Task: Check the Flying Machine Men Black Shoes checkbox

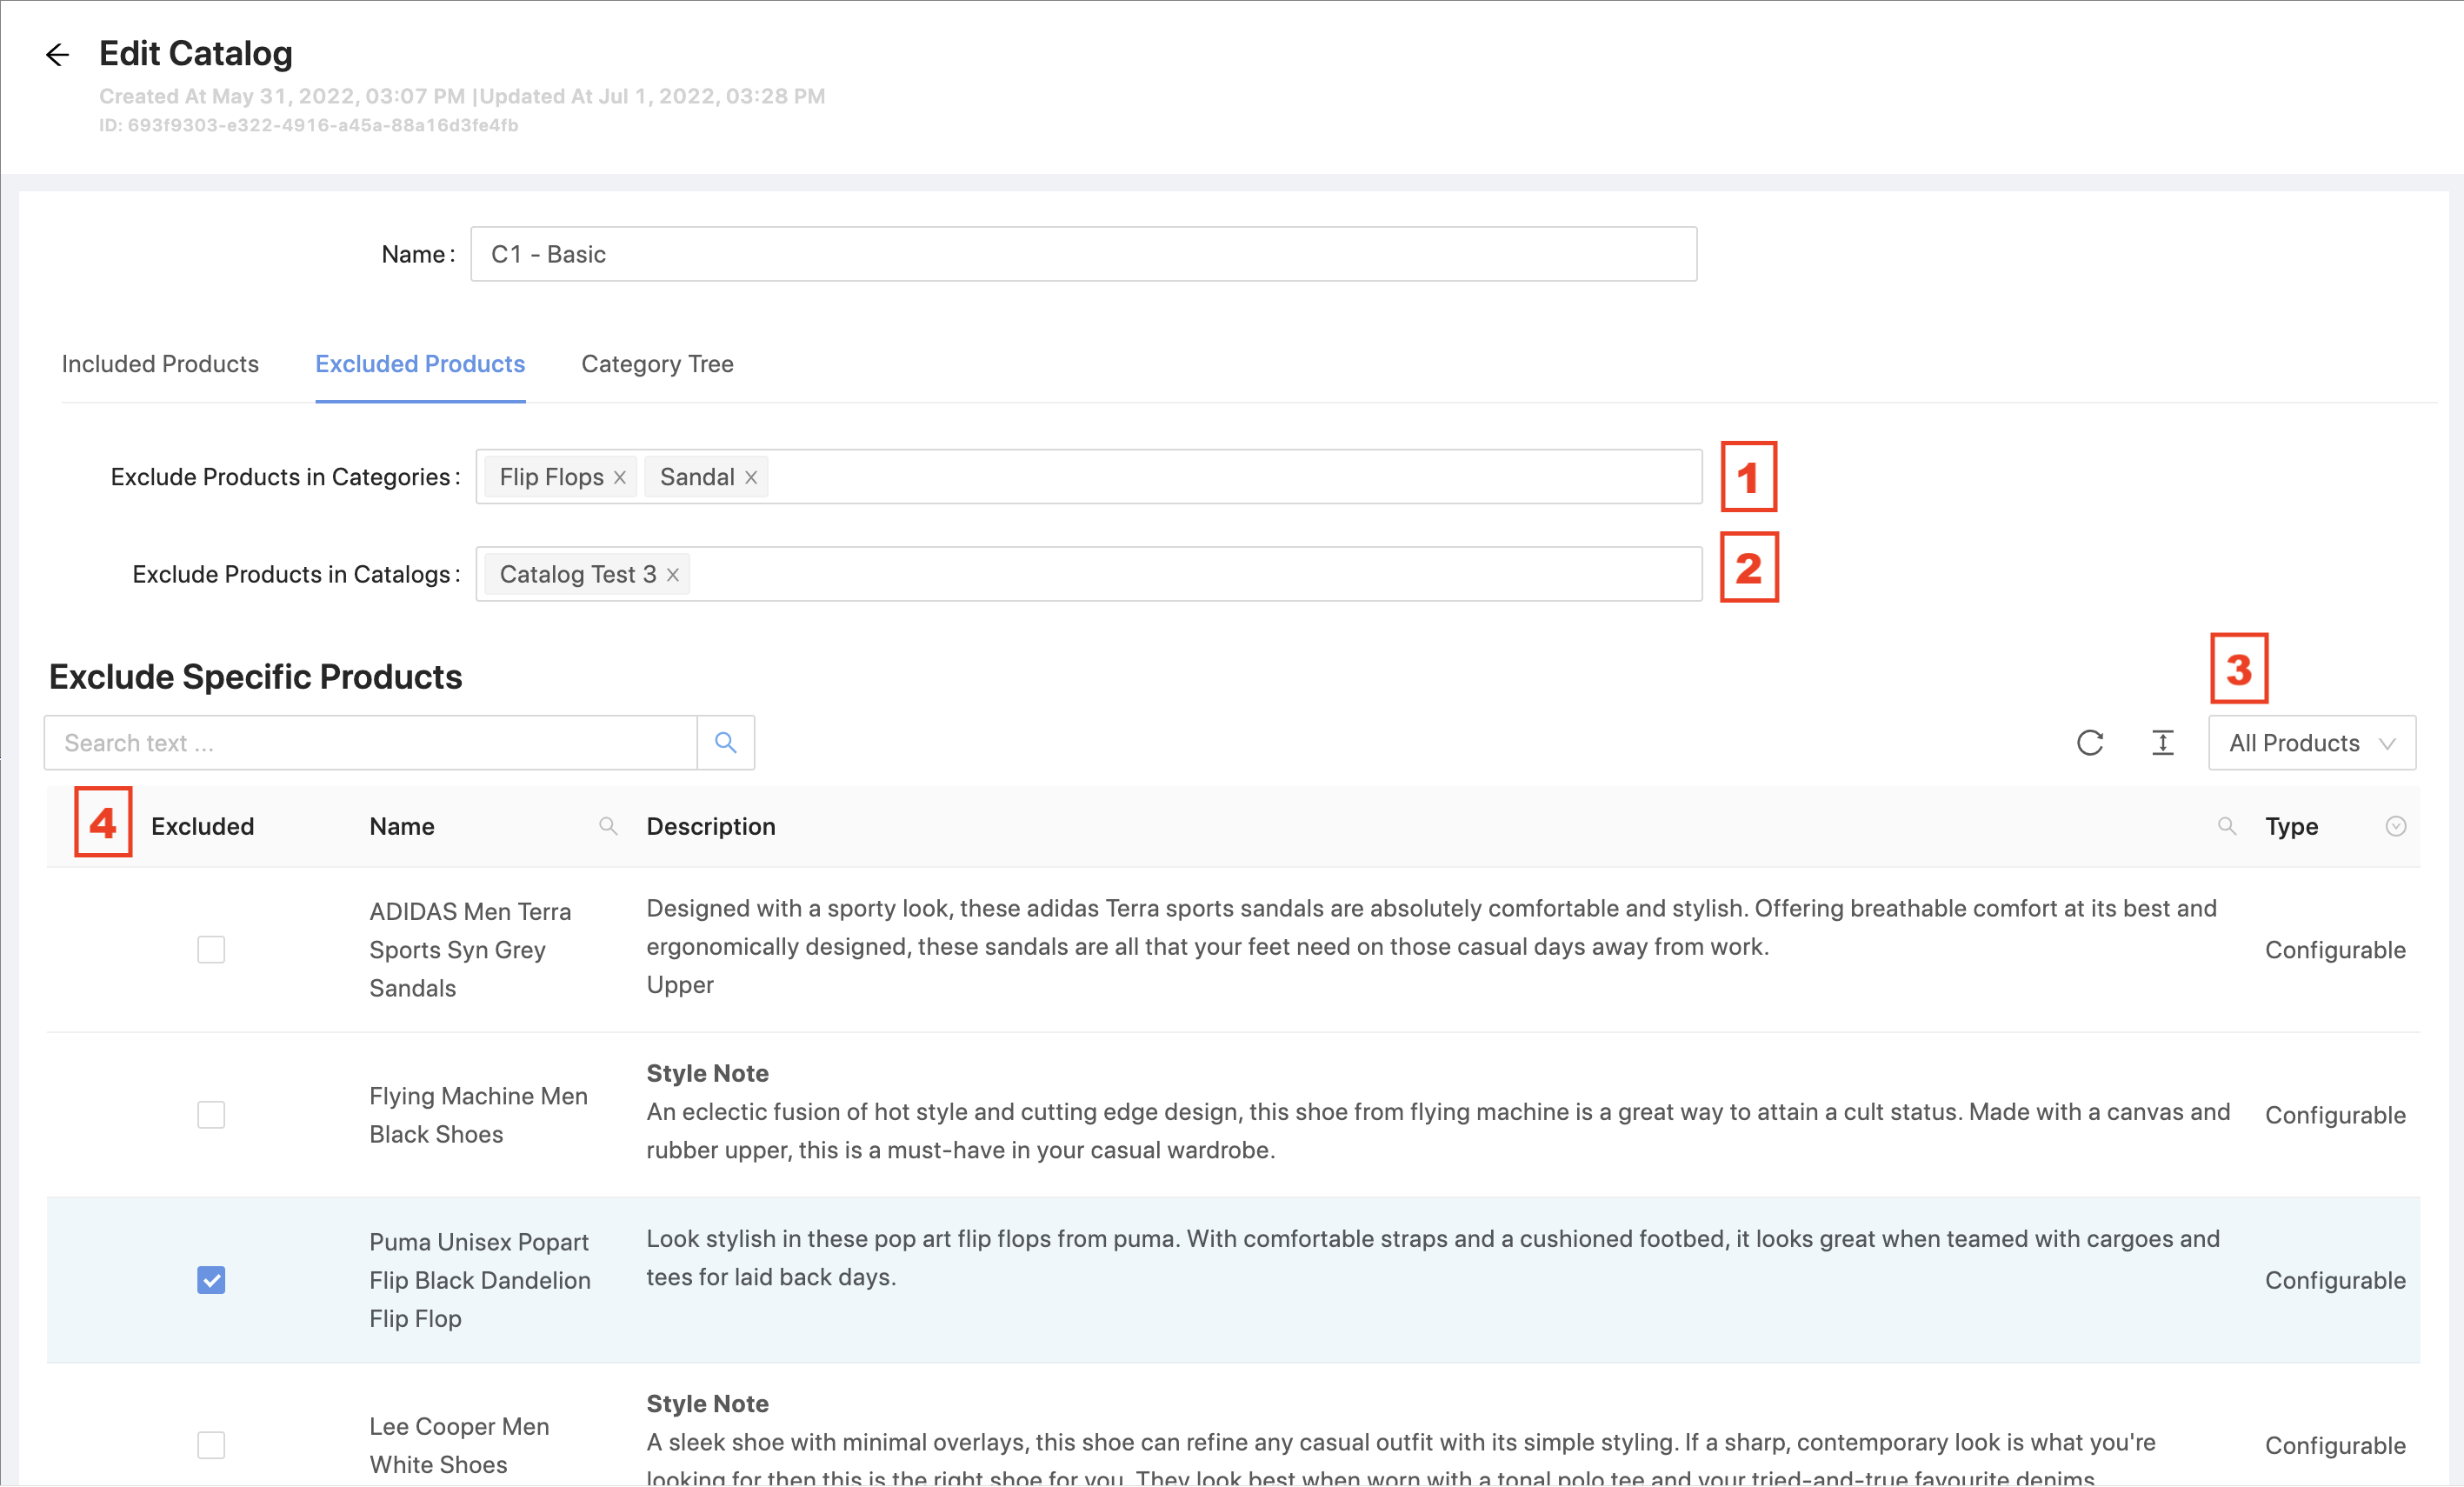Action: (211, 1115)
